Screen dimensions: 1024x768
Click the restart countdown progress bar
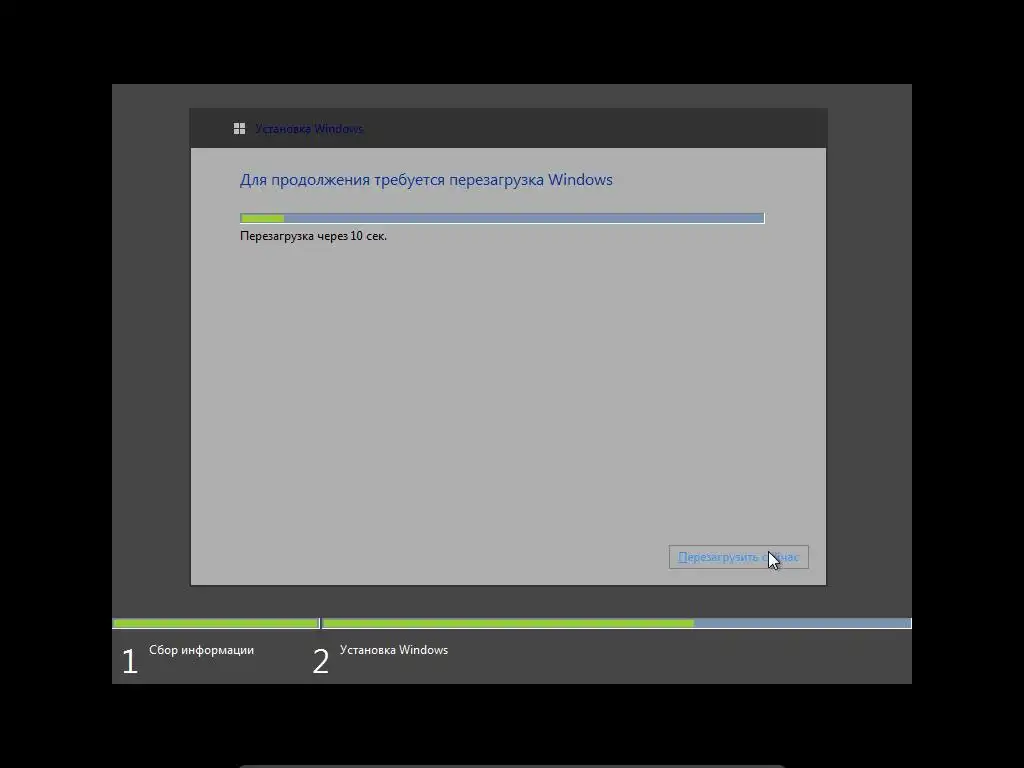point(502,218)
